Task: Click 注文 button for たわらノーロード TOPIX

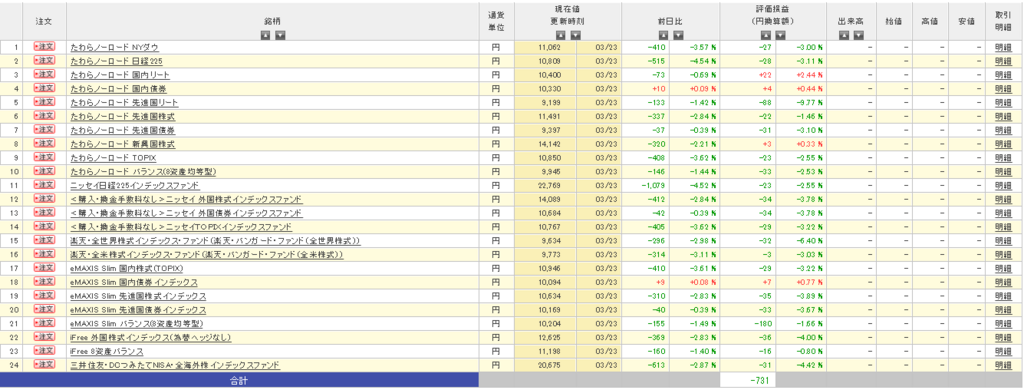Action: click(44, 157)
